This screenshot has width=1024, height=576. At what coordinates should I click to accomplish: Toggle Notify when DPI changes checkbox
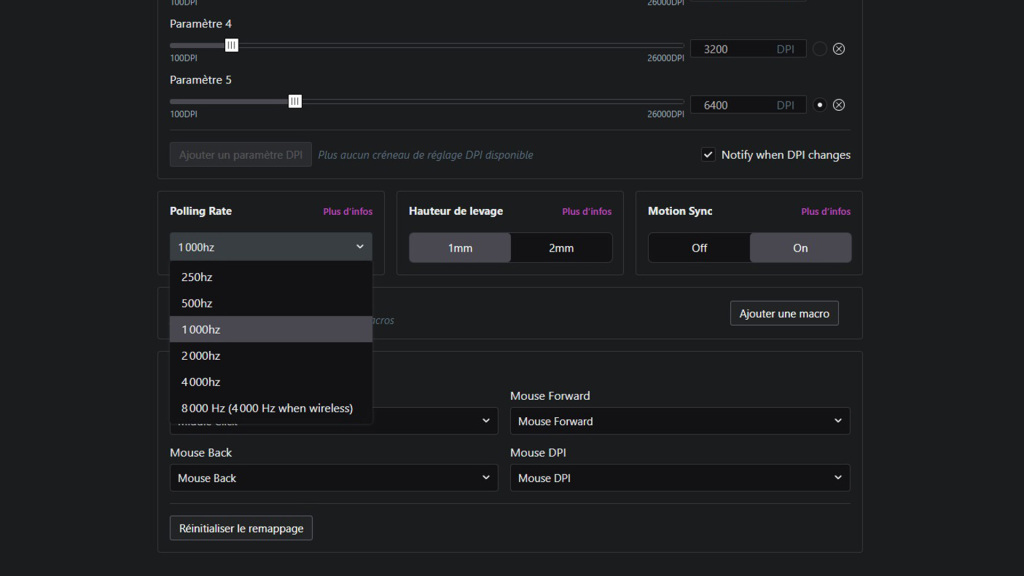pos(708,155)
